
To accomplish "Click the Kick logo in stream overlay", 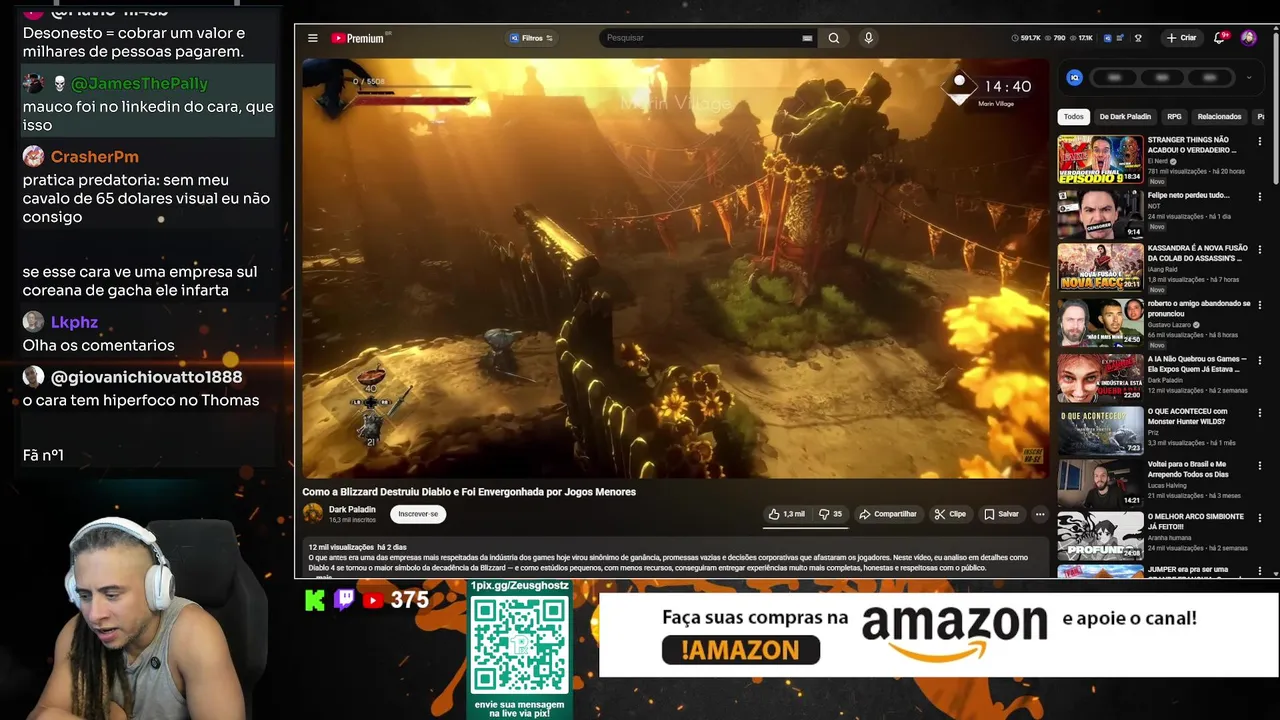I will tap(315, 600).
